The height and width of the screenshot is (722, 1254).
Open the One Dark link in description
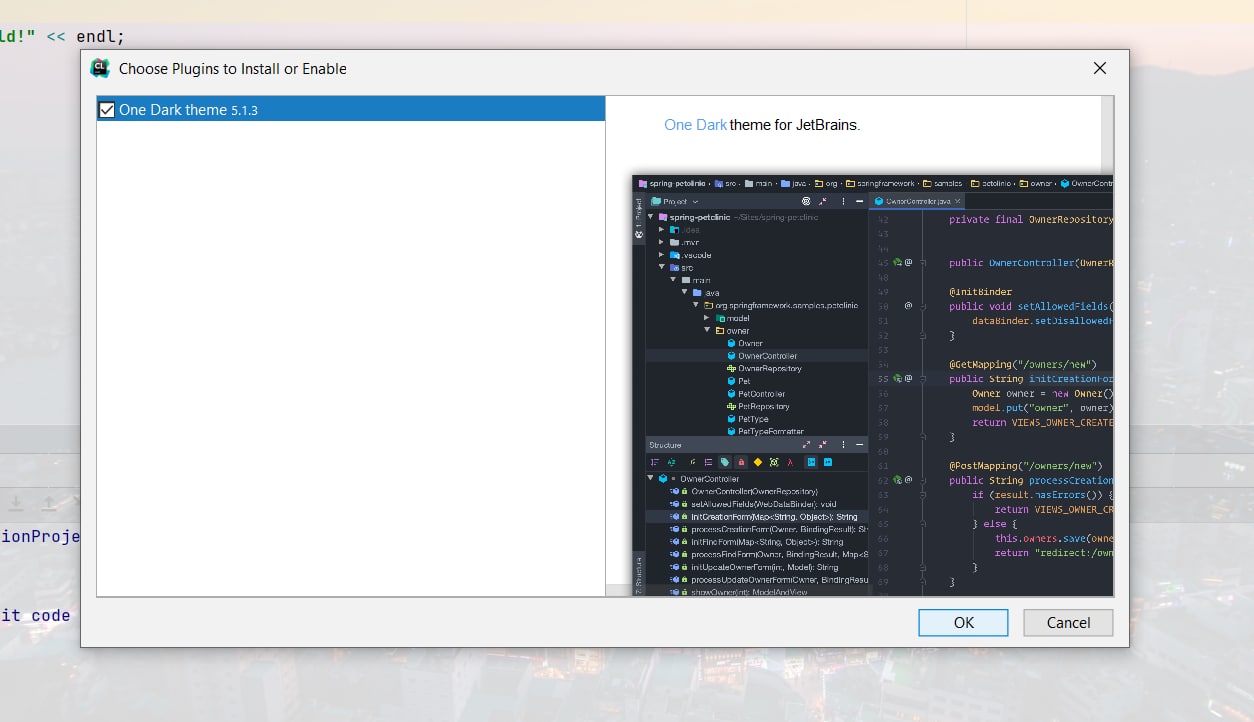695,125
